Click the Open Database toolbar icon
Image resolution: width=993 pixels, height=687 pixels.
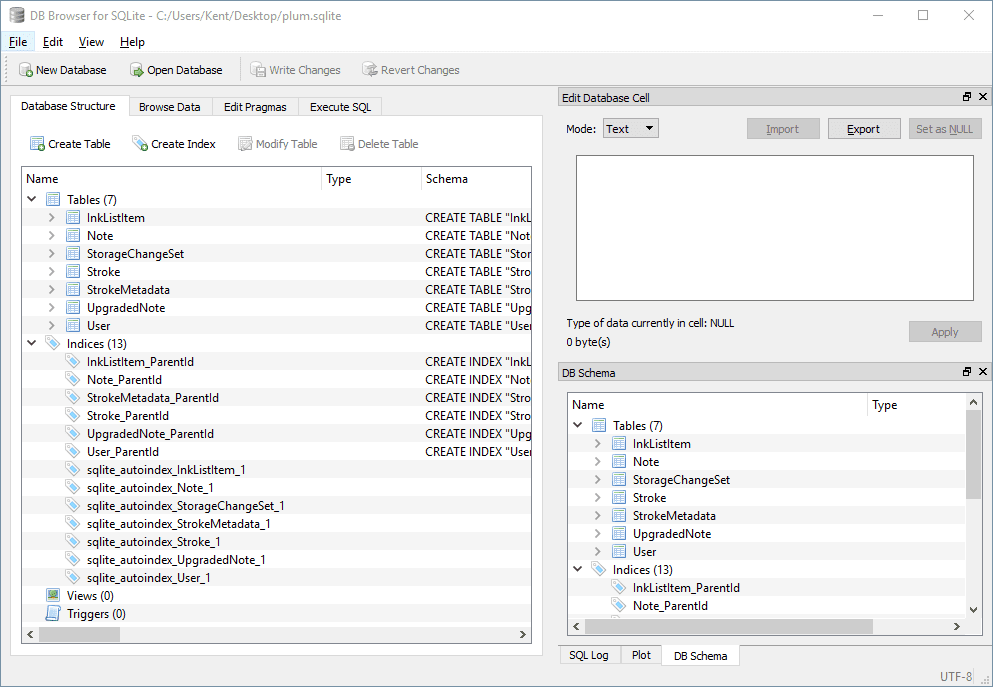point(137,70)
